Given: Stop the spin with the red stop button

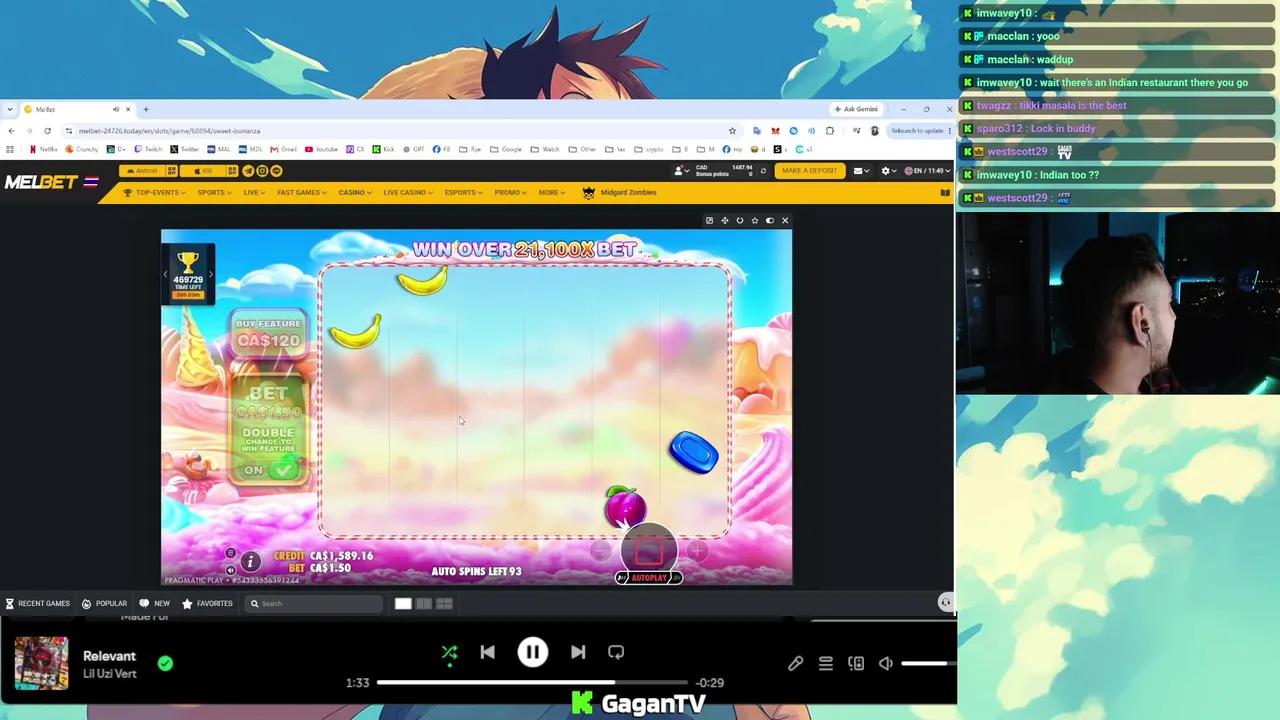Looking at the screenshot, I should click(648, 550).
